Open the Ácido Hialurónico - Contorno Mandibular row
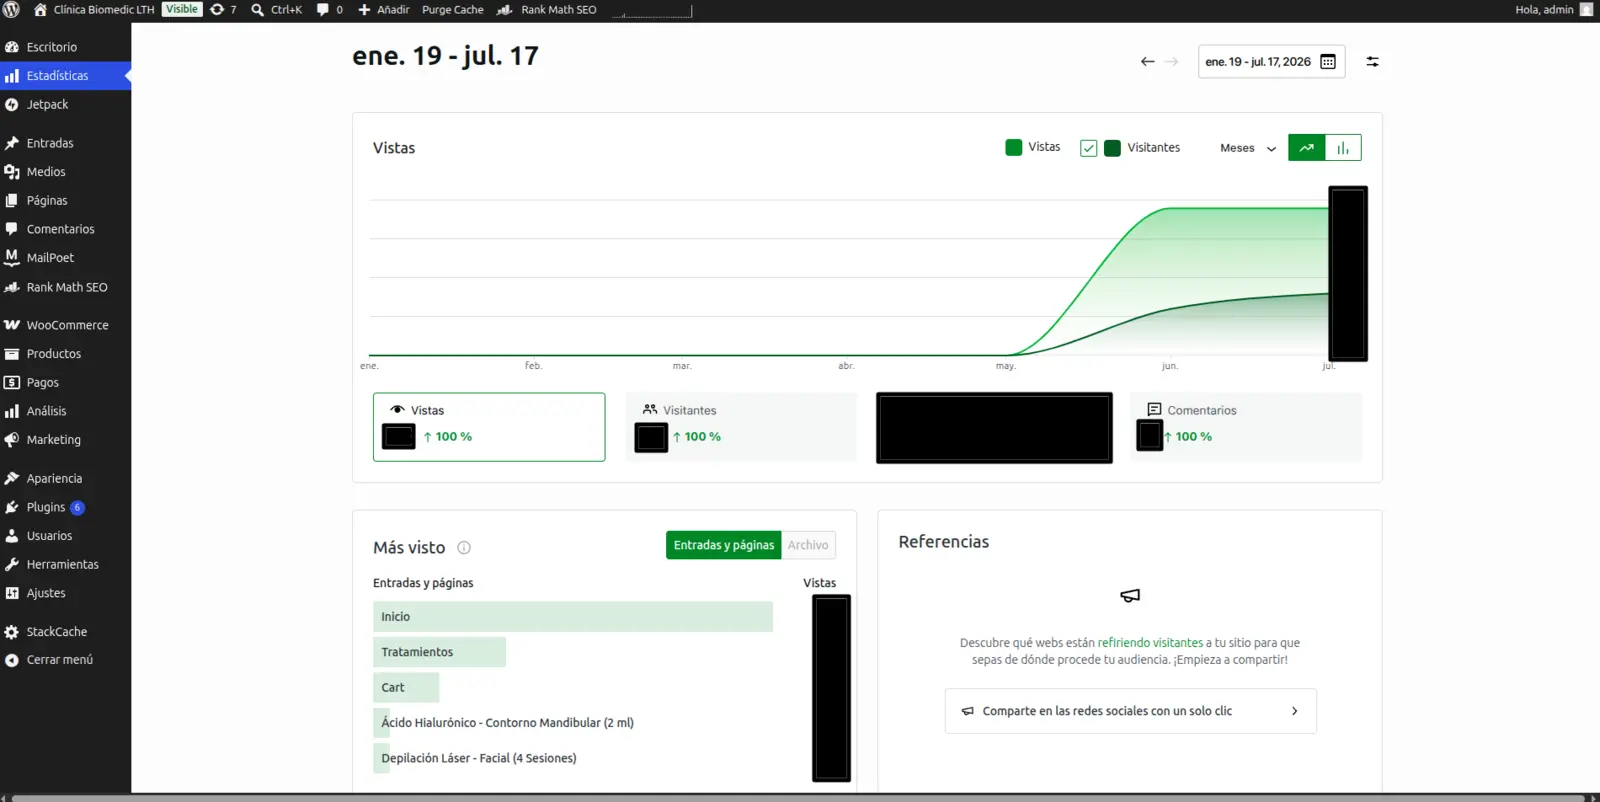The image size is (1600, 802). [507, 723]
